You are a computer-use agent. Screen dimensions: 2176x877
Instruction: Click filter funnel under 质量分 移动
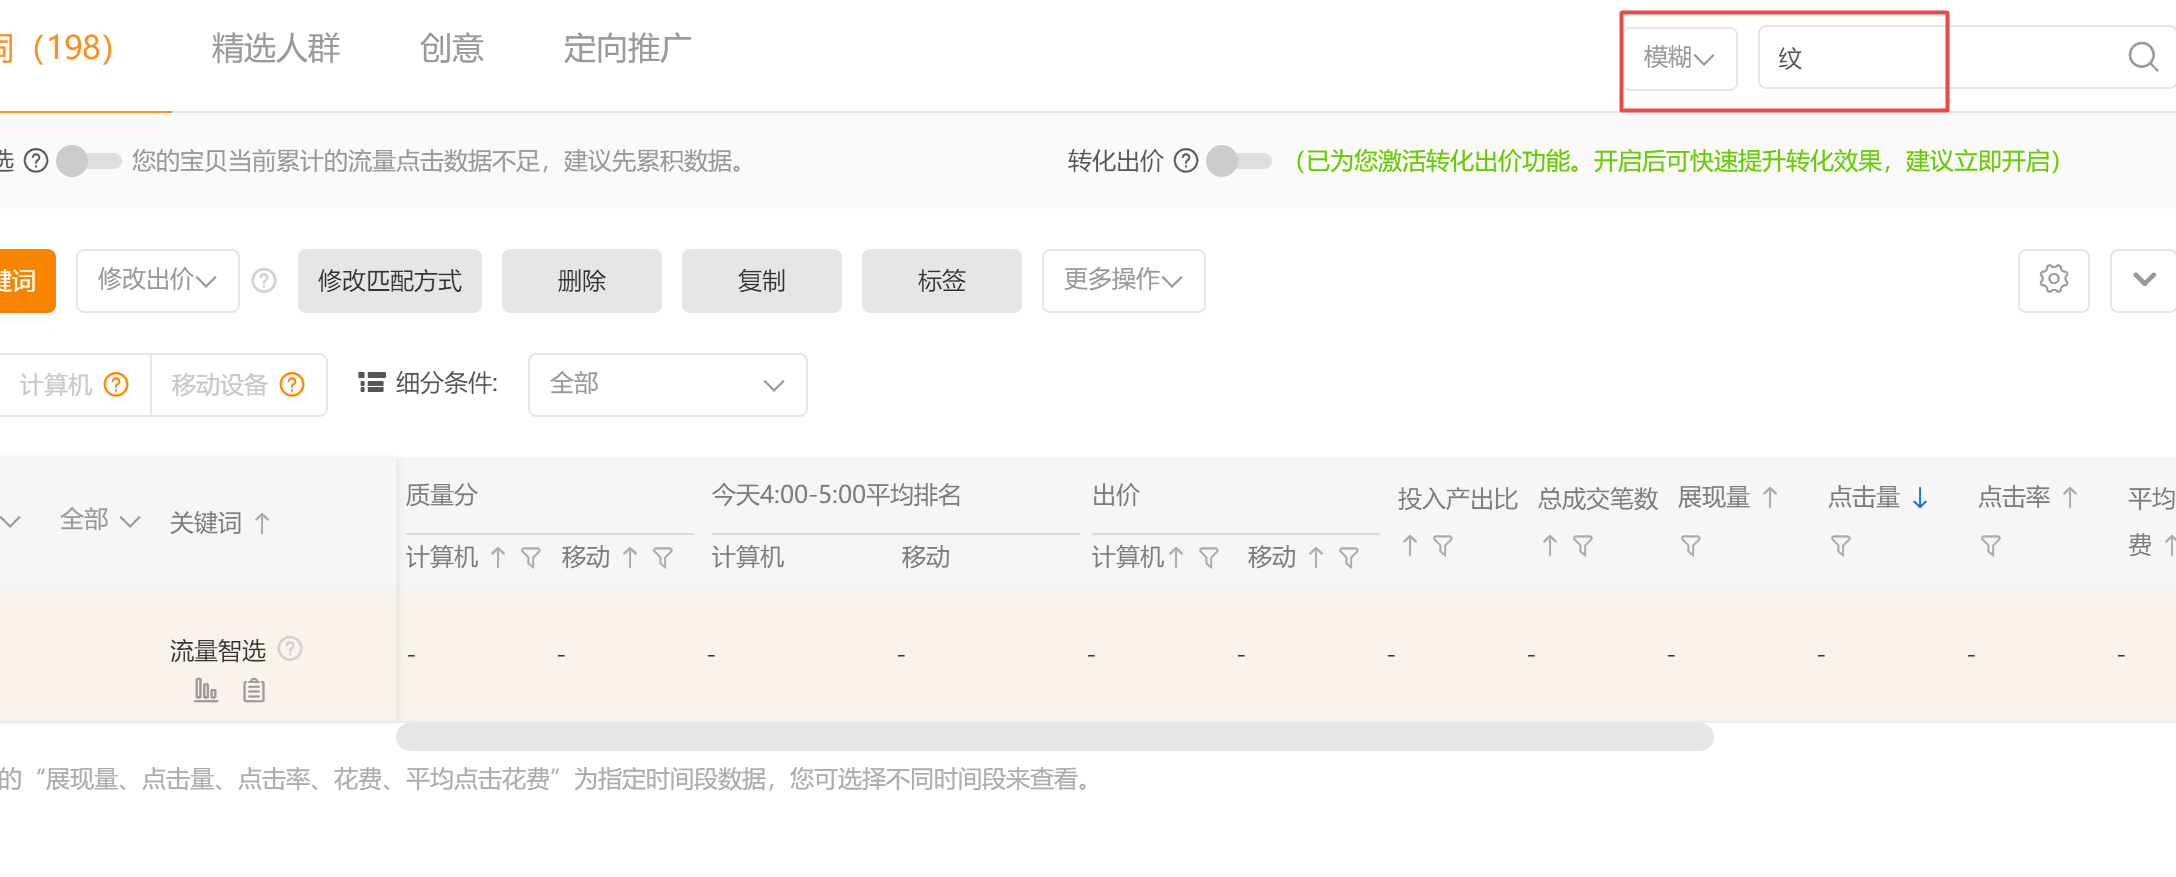[663, 558]
